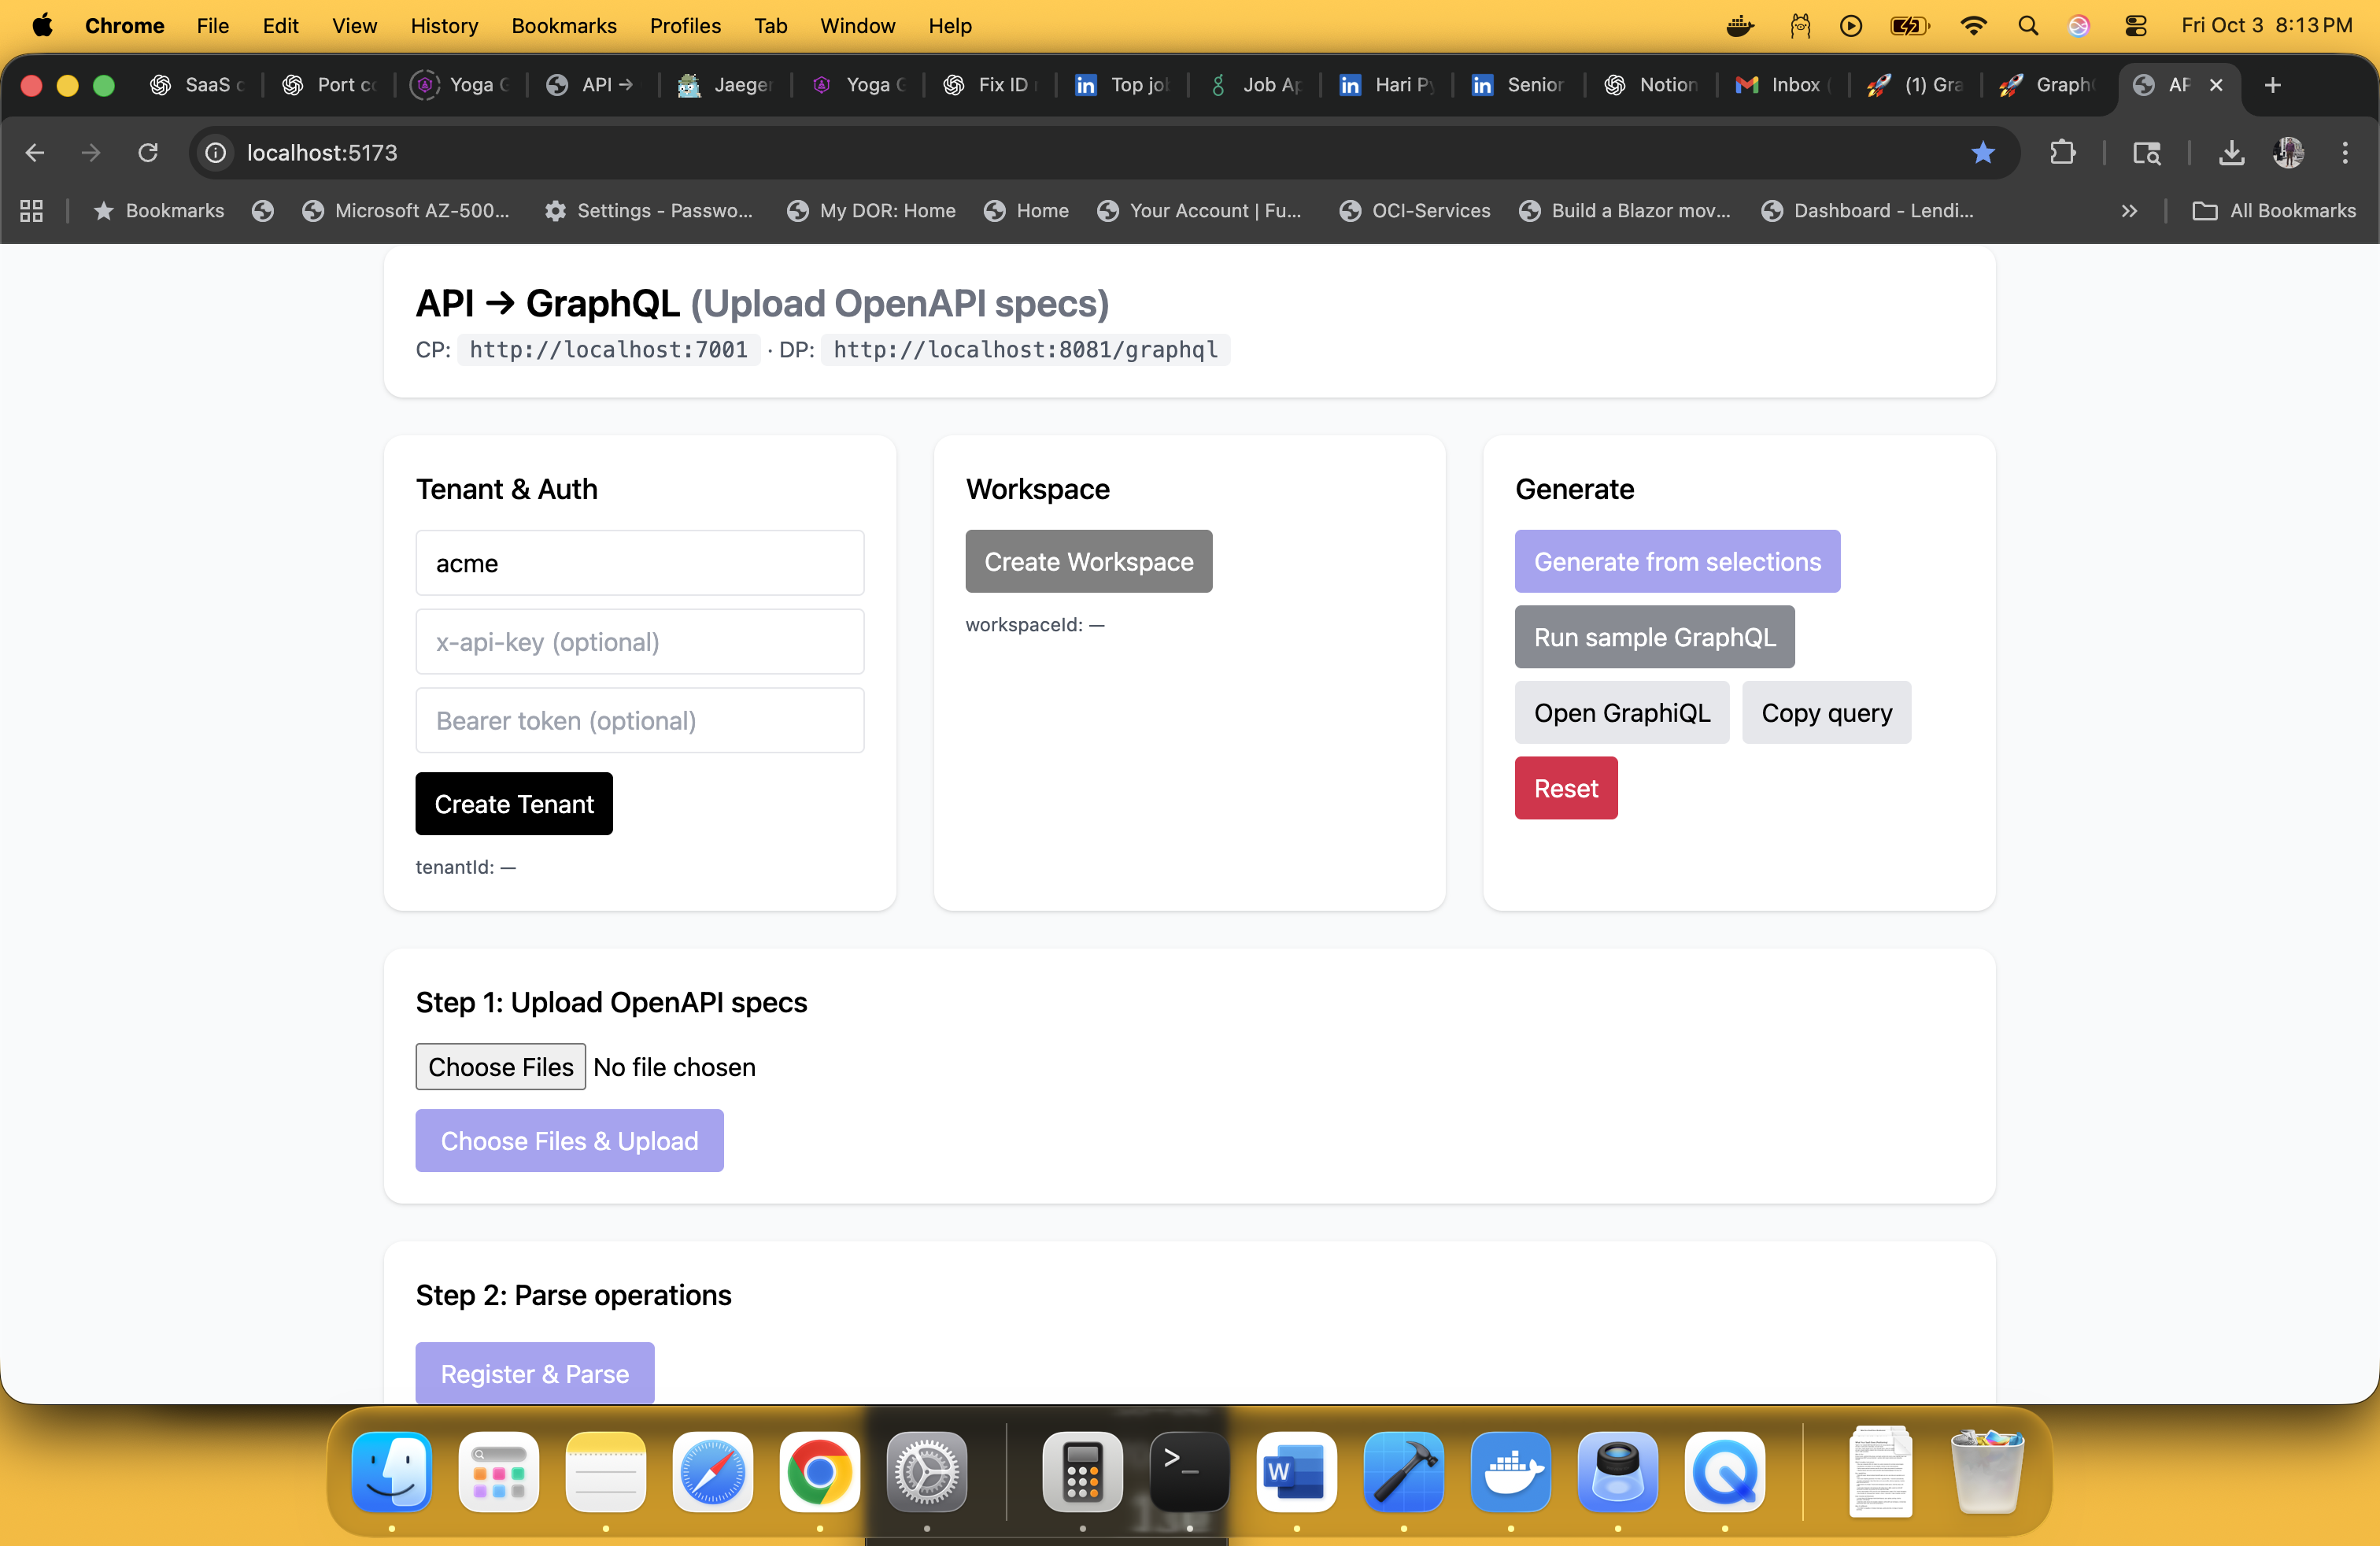Screen dimensions: 2380x1546
Task: Focus the x-api-key optional input field
Action: pos(639,642)
